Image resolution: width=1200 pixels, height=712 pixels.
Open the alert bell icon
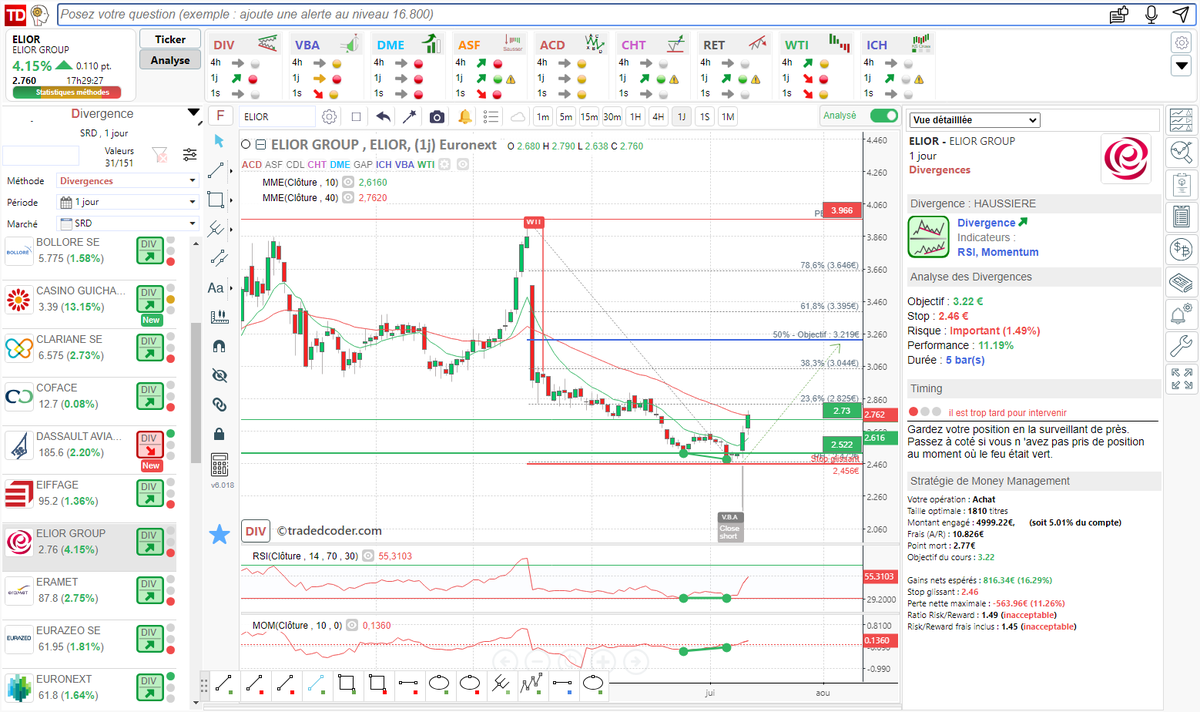point(465,116)
